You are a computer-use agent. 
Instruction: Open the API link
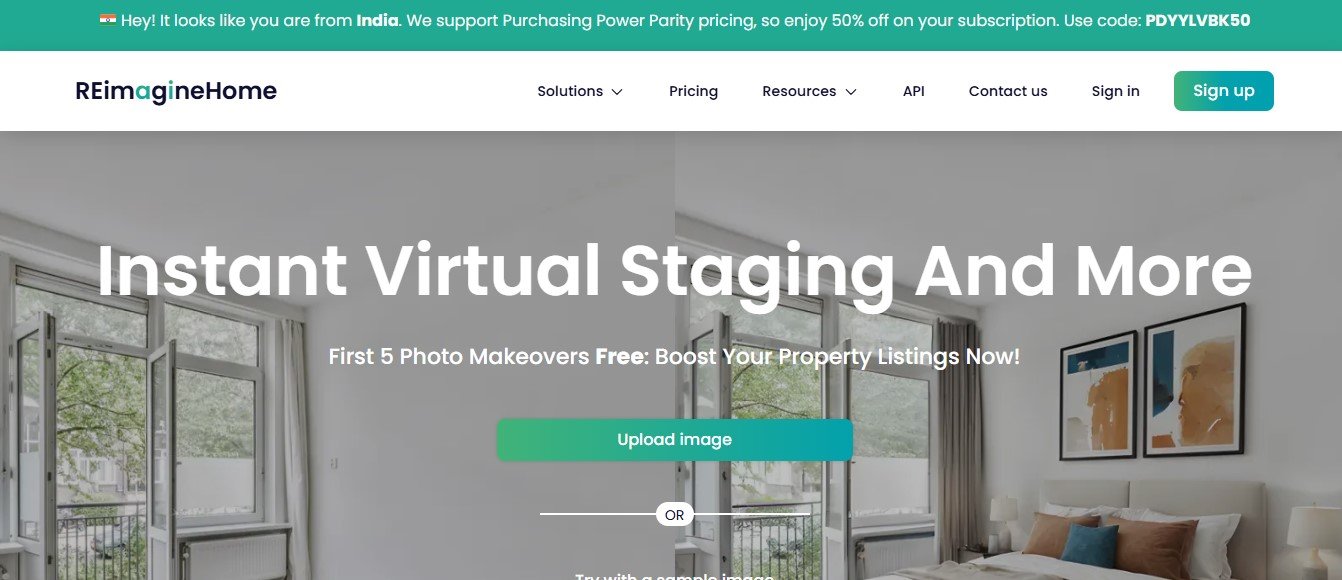(x=913, y=91)
